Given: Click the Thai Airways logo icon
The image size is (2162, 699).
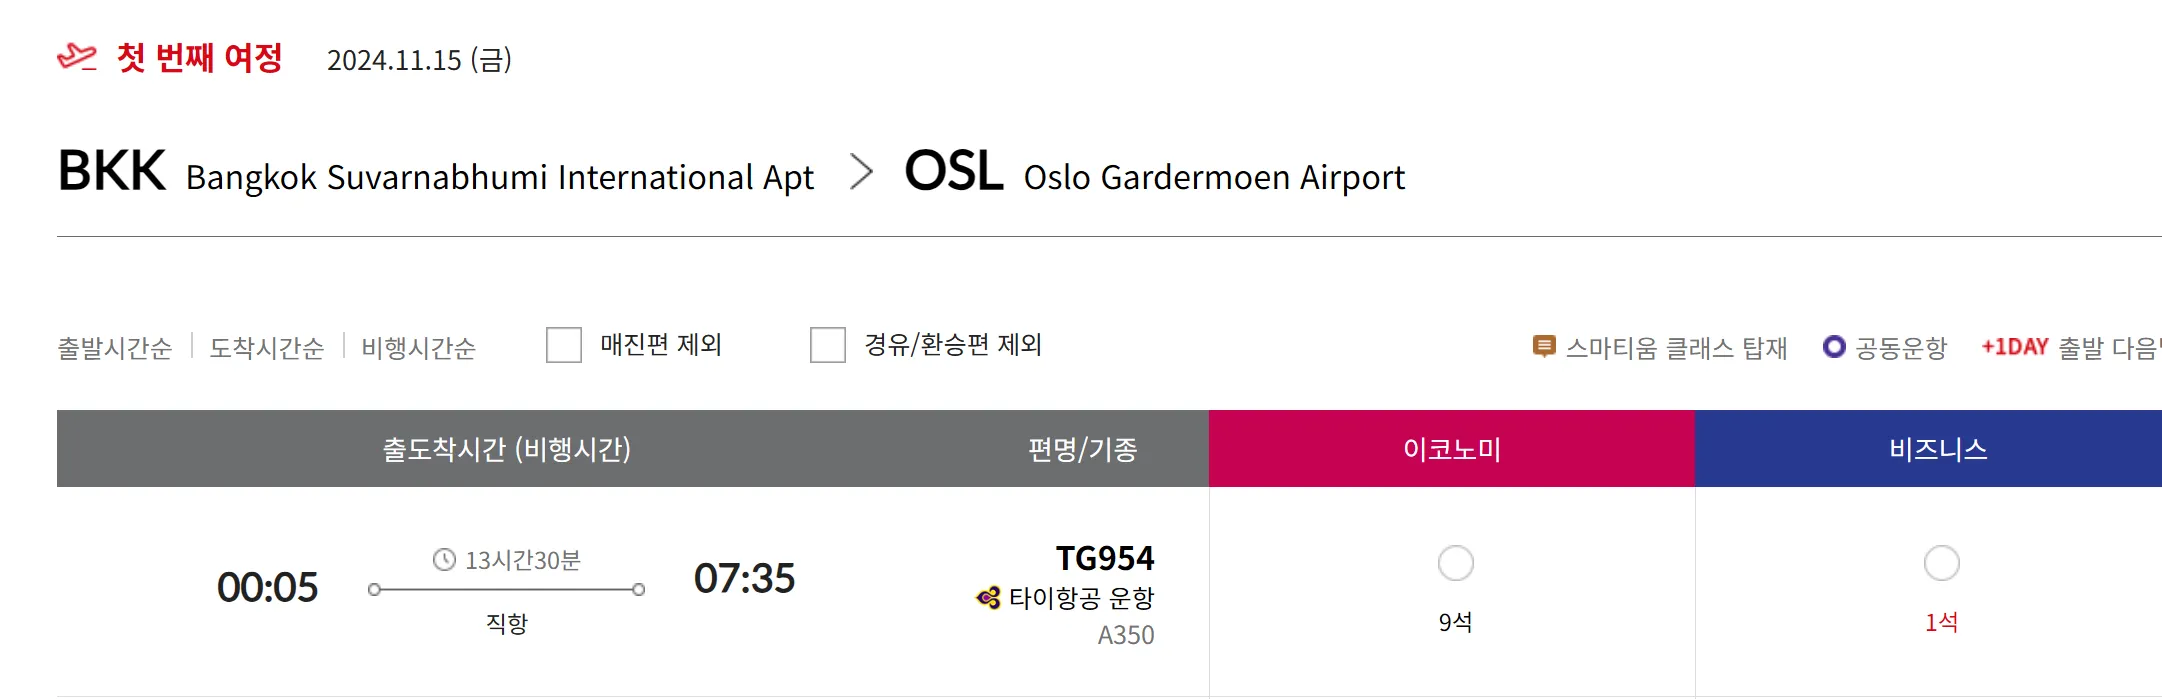Looking at the screenshot, I should click(x=988, y=598).
